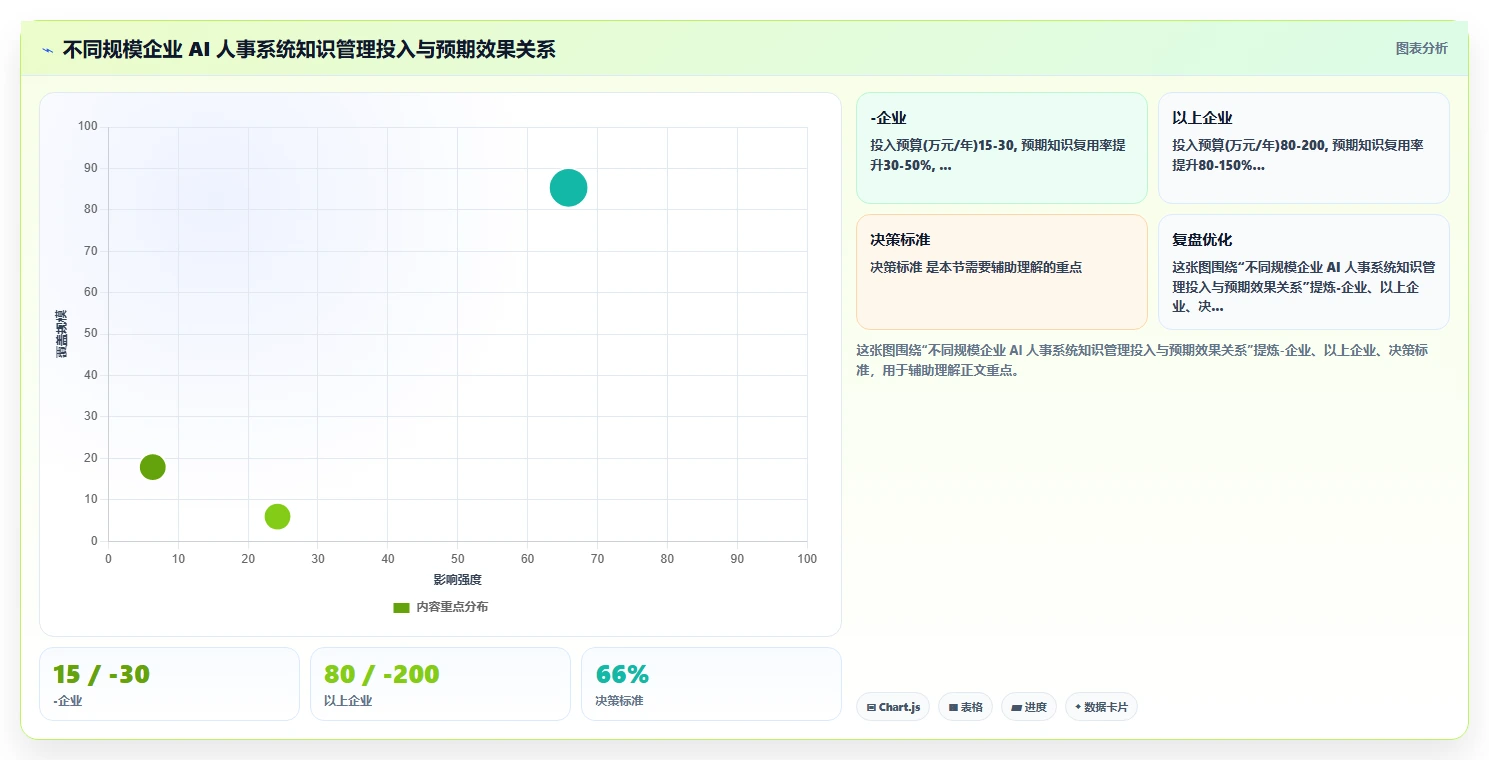The width and height of the screenshot is (1489, 760).
Task: Click the 图表分析 label in header
Action: 1421,48
